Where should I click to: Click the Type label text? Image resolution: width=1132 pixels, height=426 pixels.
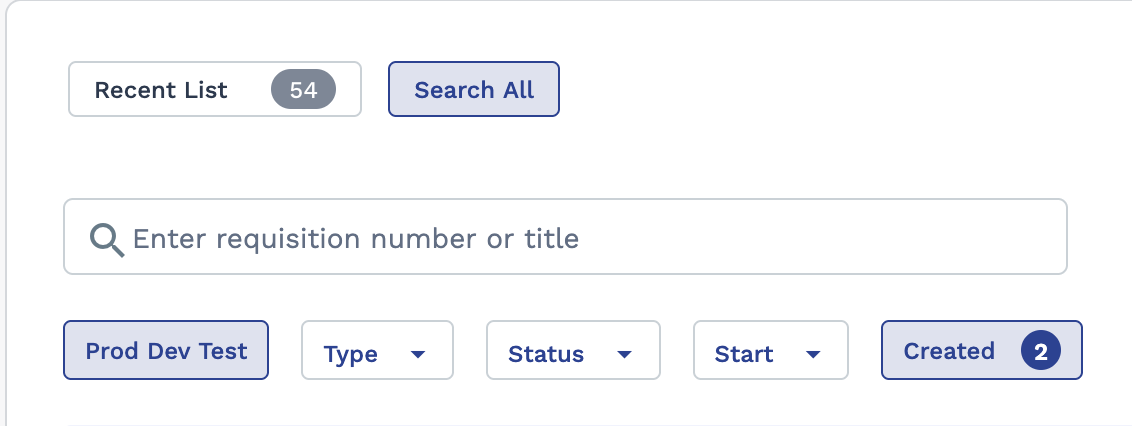pyautogui.click(x=351, y=354)
